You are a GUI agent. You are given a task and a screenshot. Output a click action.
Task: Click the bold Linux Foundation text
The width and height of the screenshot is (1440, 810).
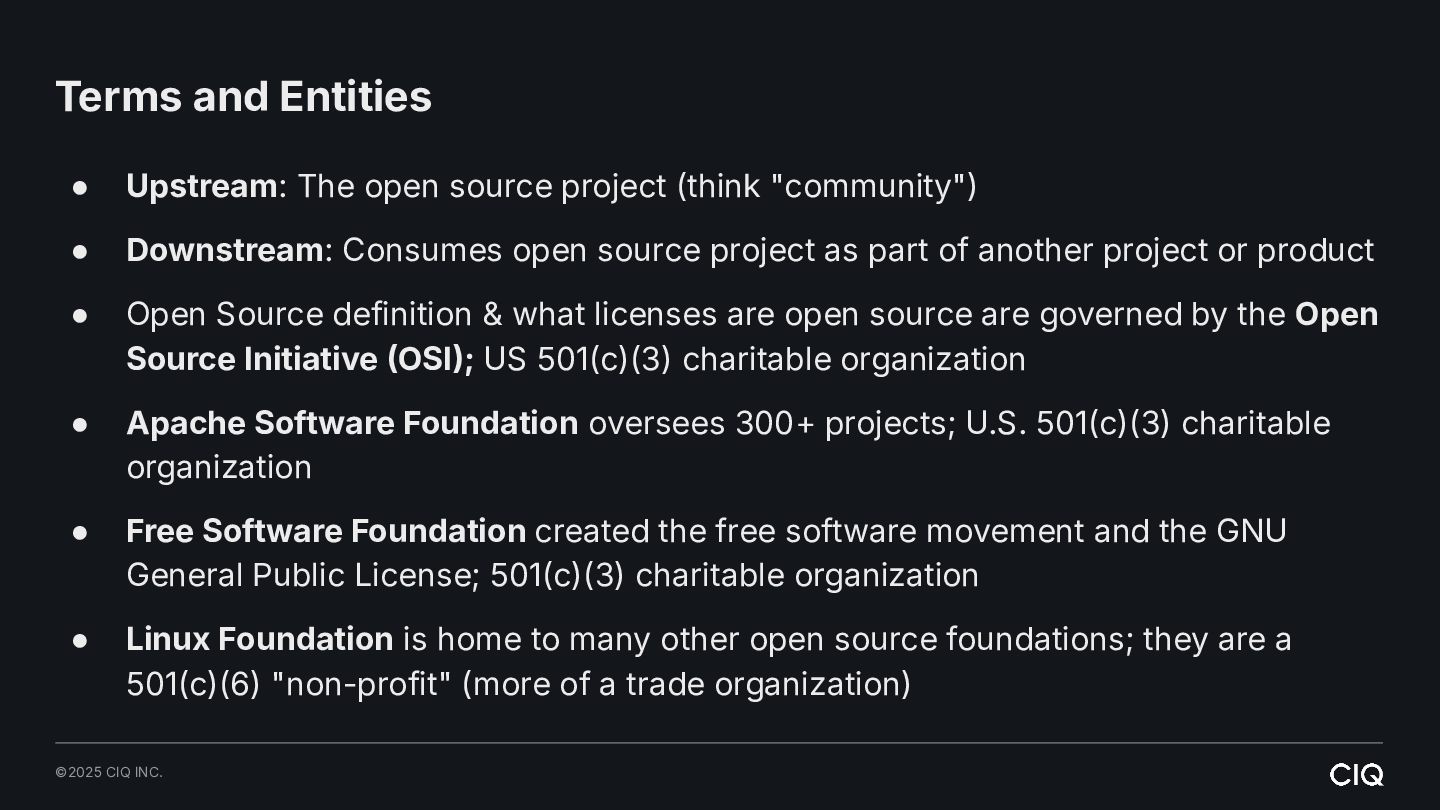point(260,639)
